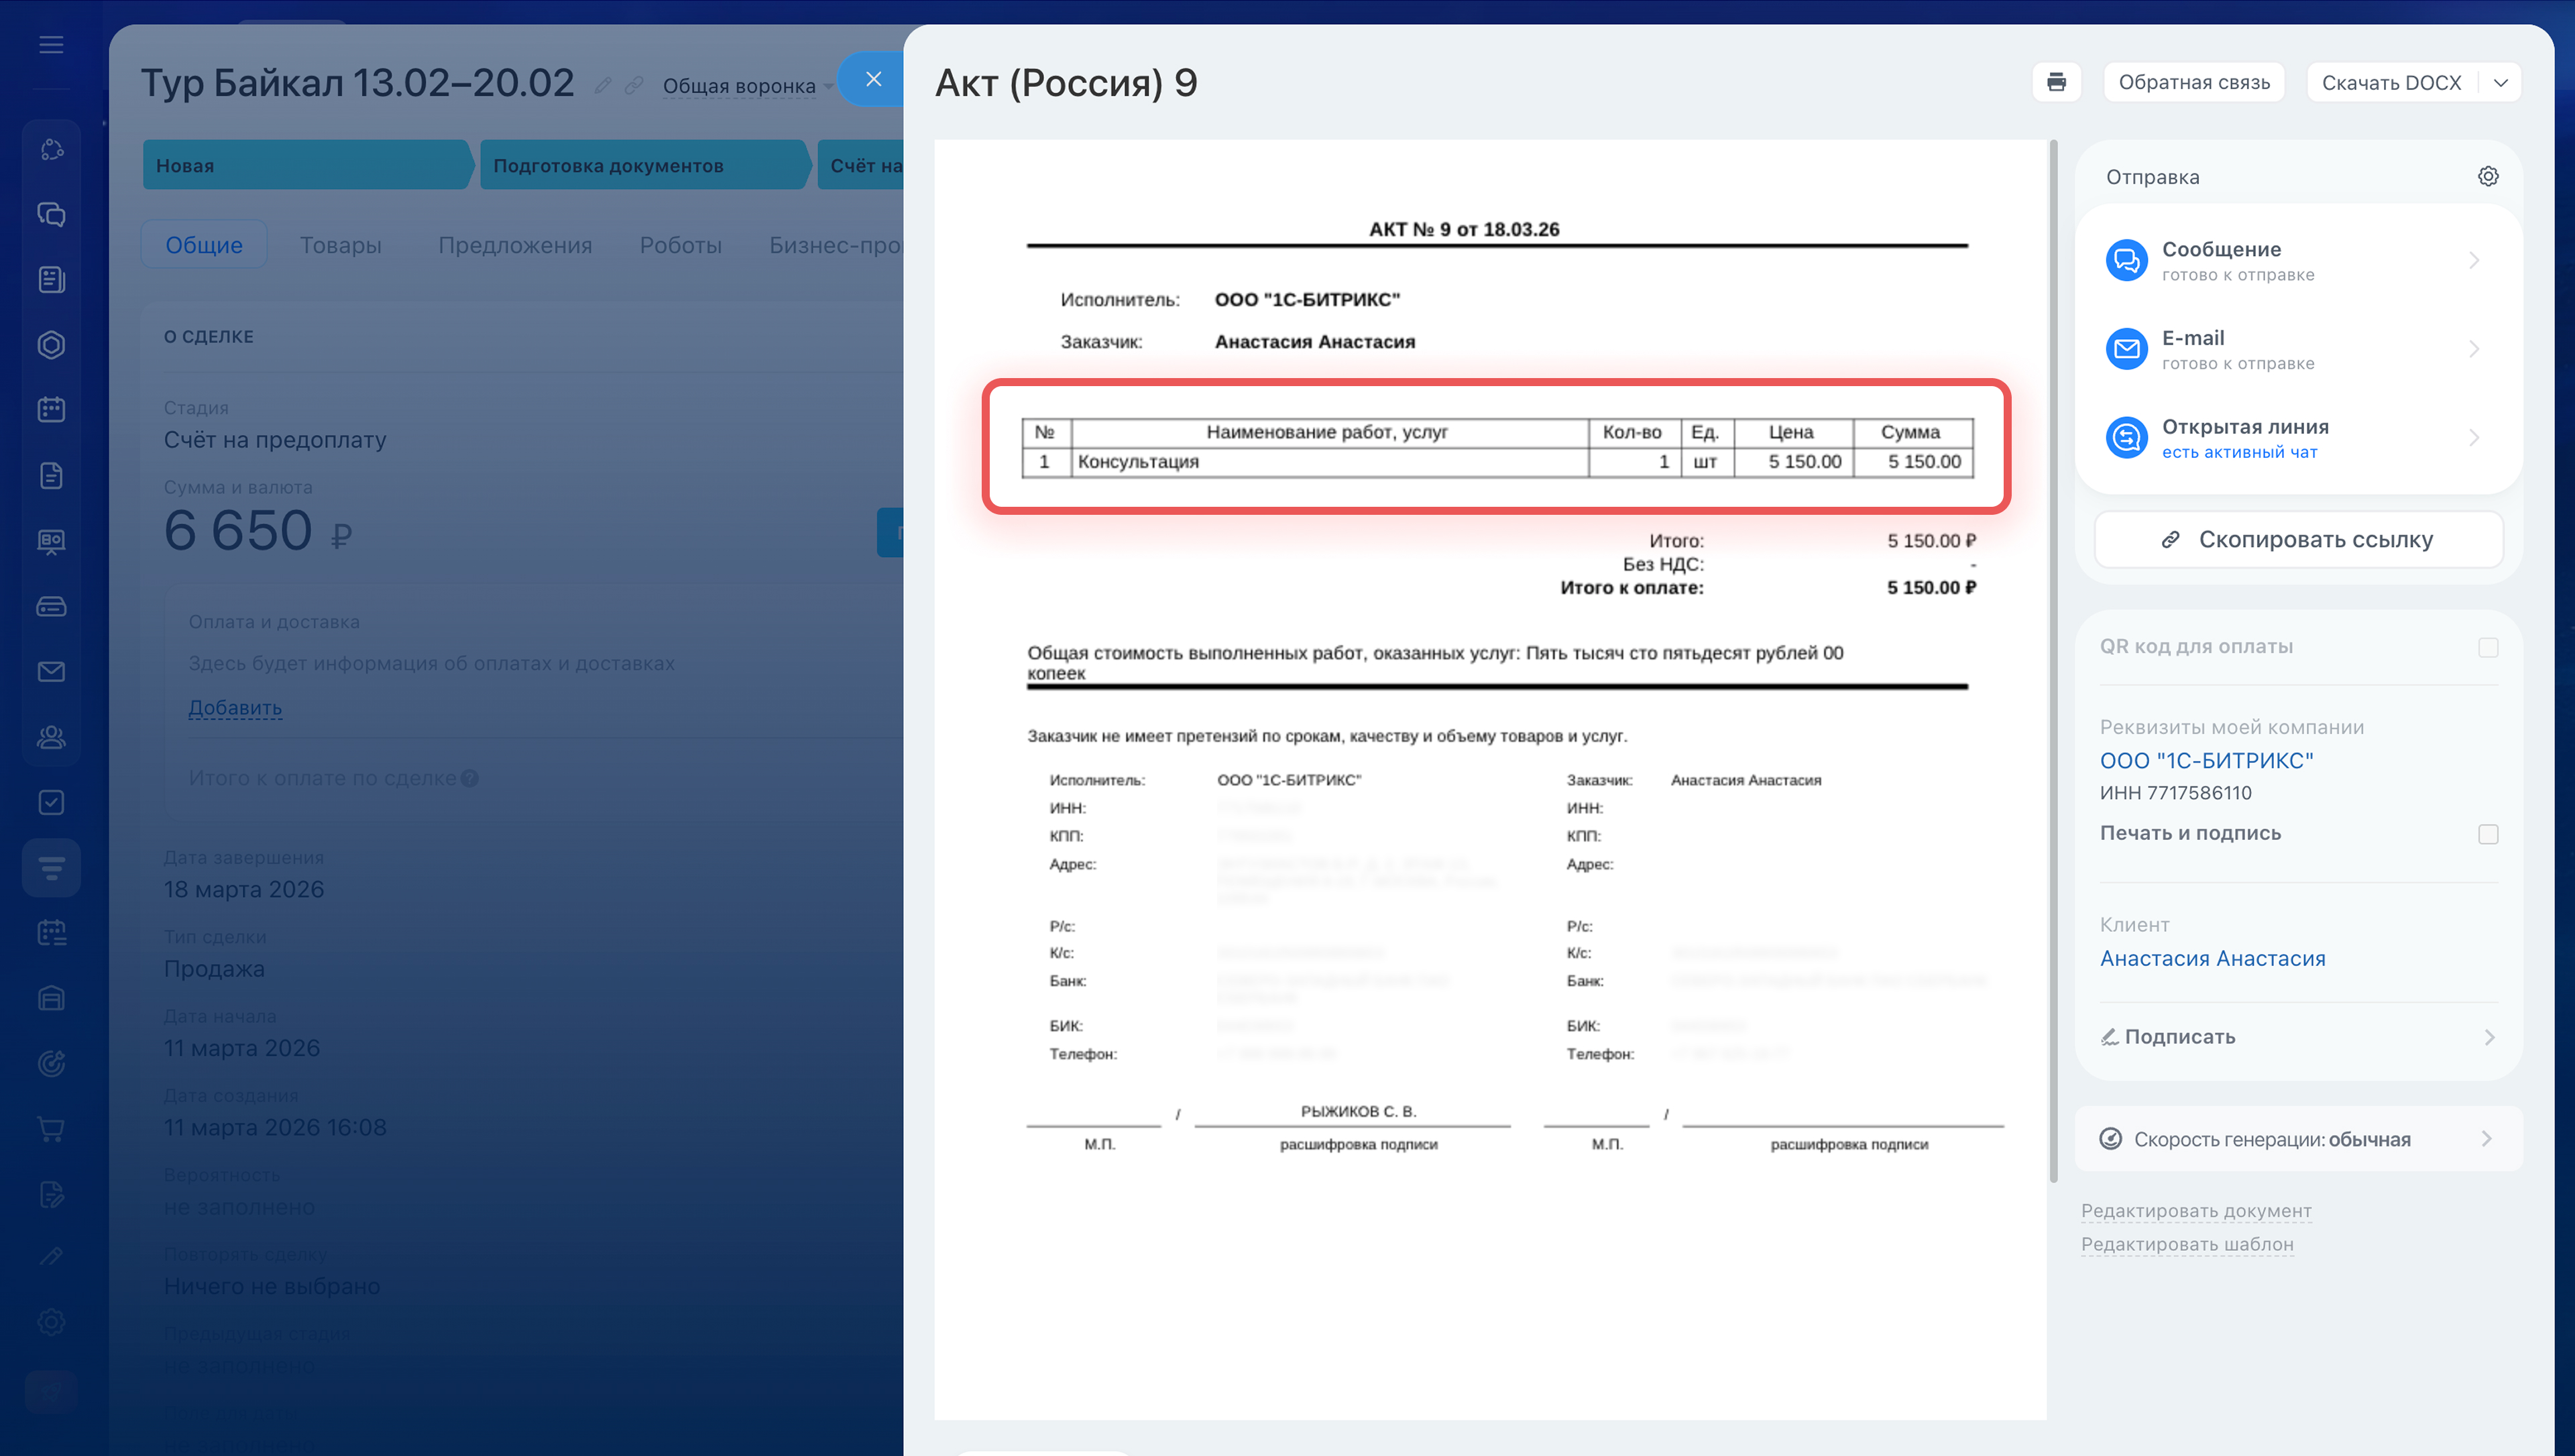Click the hamburger menu icon in sidebar

[51, 45]
